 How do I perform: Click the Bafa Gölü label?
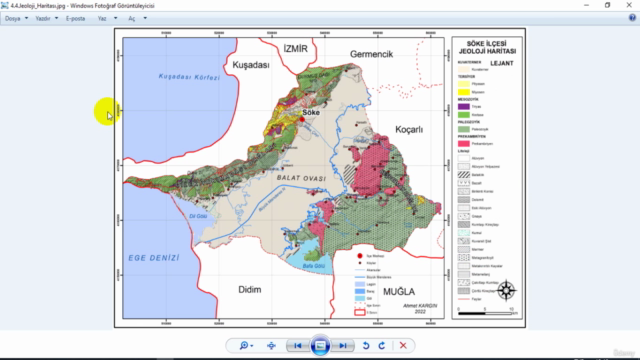tap(313, 266)
